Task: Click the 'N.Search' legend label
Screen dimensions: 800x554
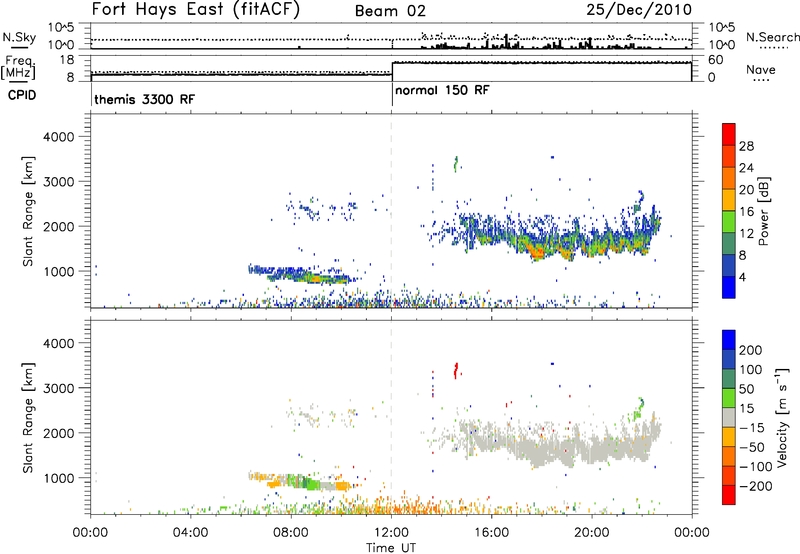Action: (x=772, y=37)
